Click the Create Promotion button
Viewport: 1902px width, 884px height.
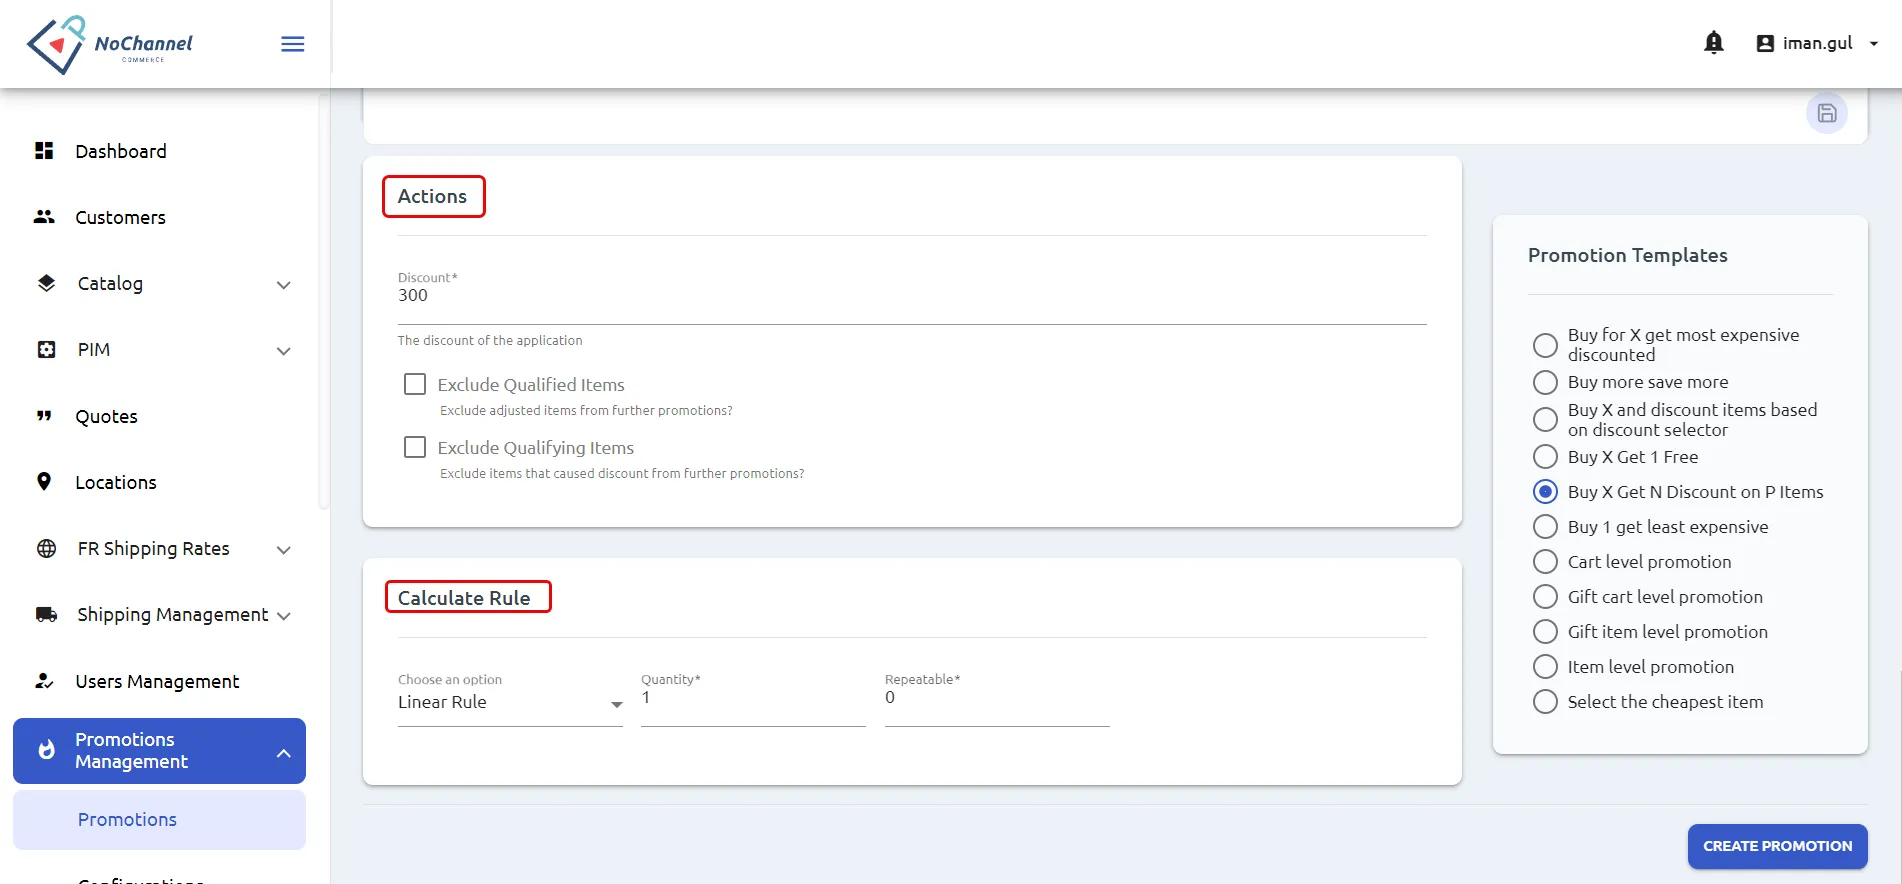(x=1777, y=846)
